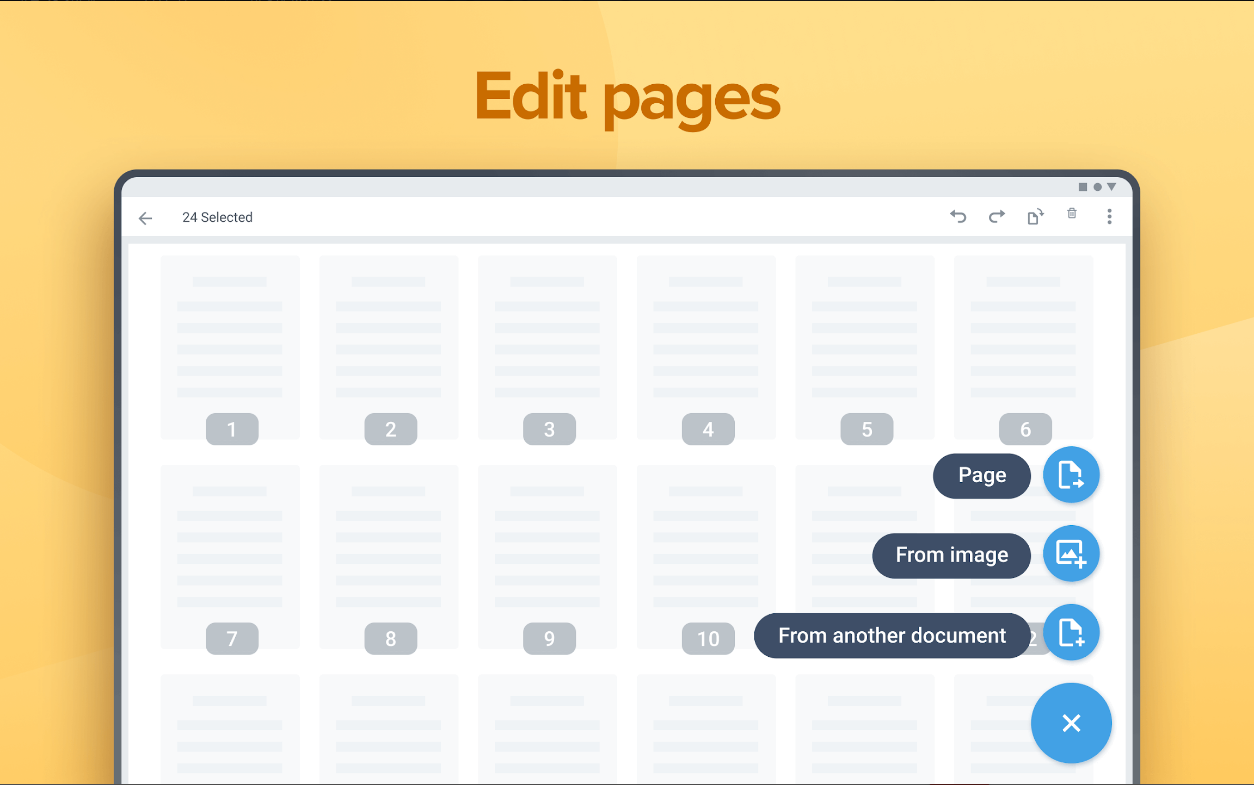Collapse the add-page menu with the X
The height and width of the screenshot is (785, 1254).
click(1071, 723)
